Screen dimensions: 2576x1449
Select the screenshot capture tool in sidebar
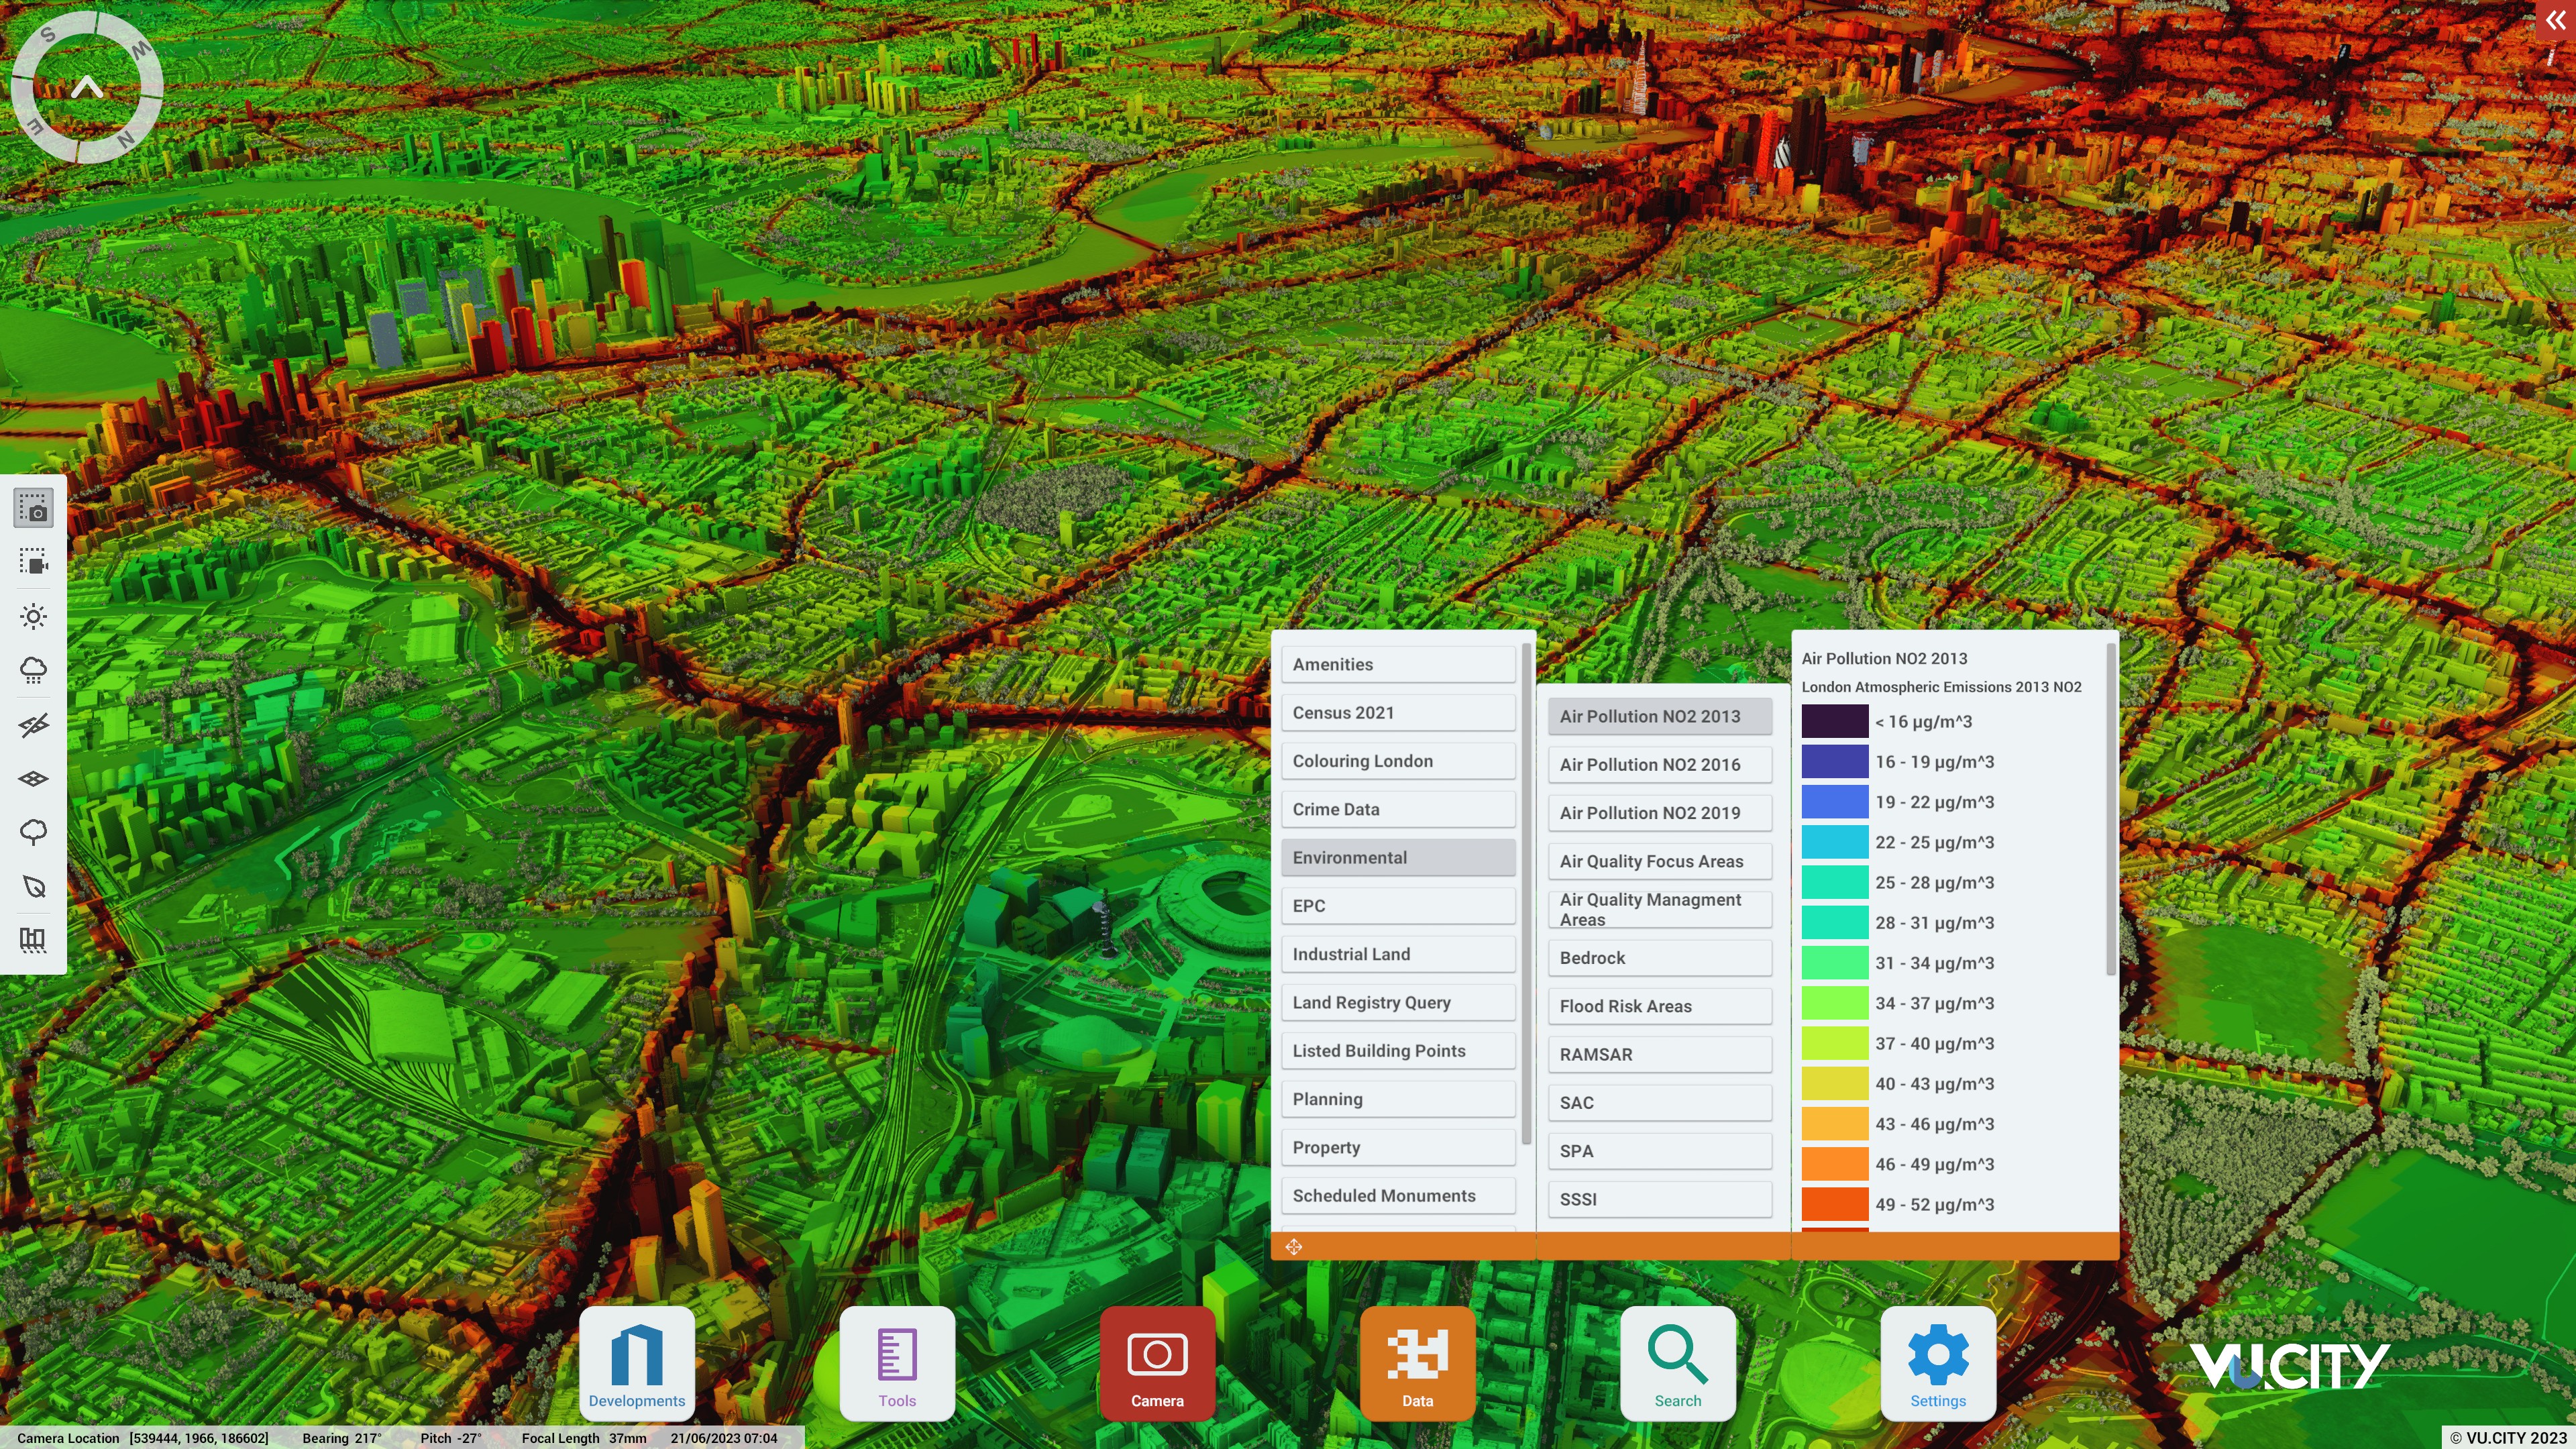[33, 508]
